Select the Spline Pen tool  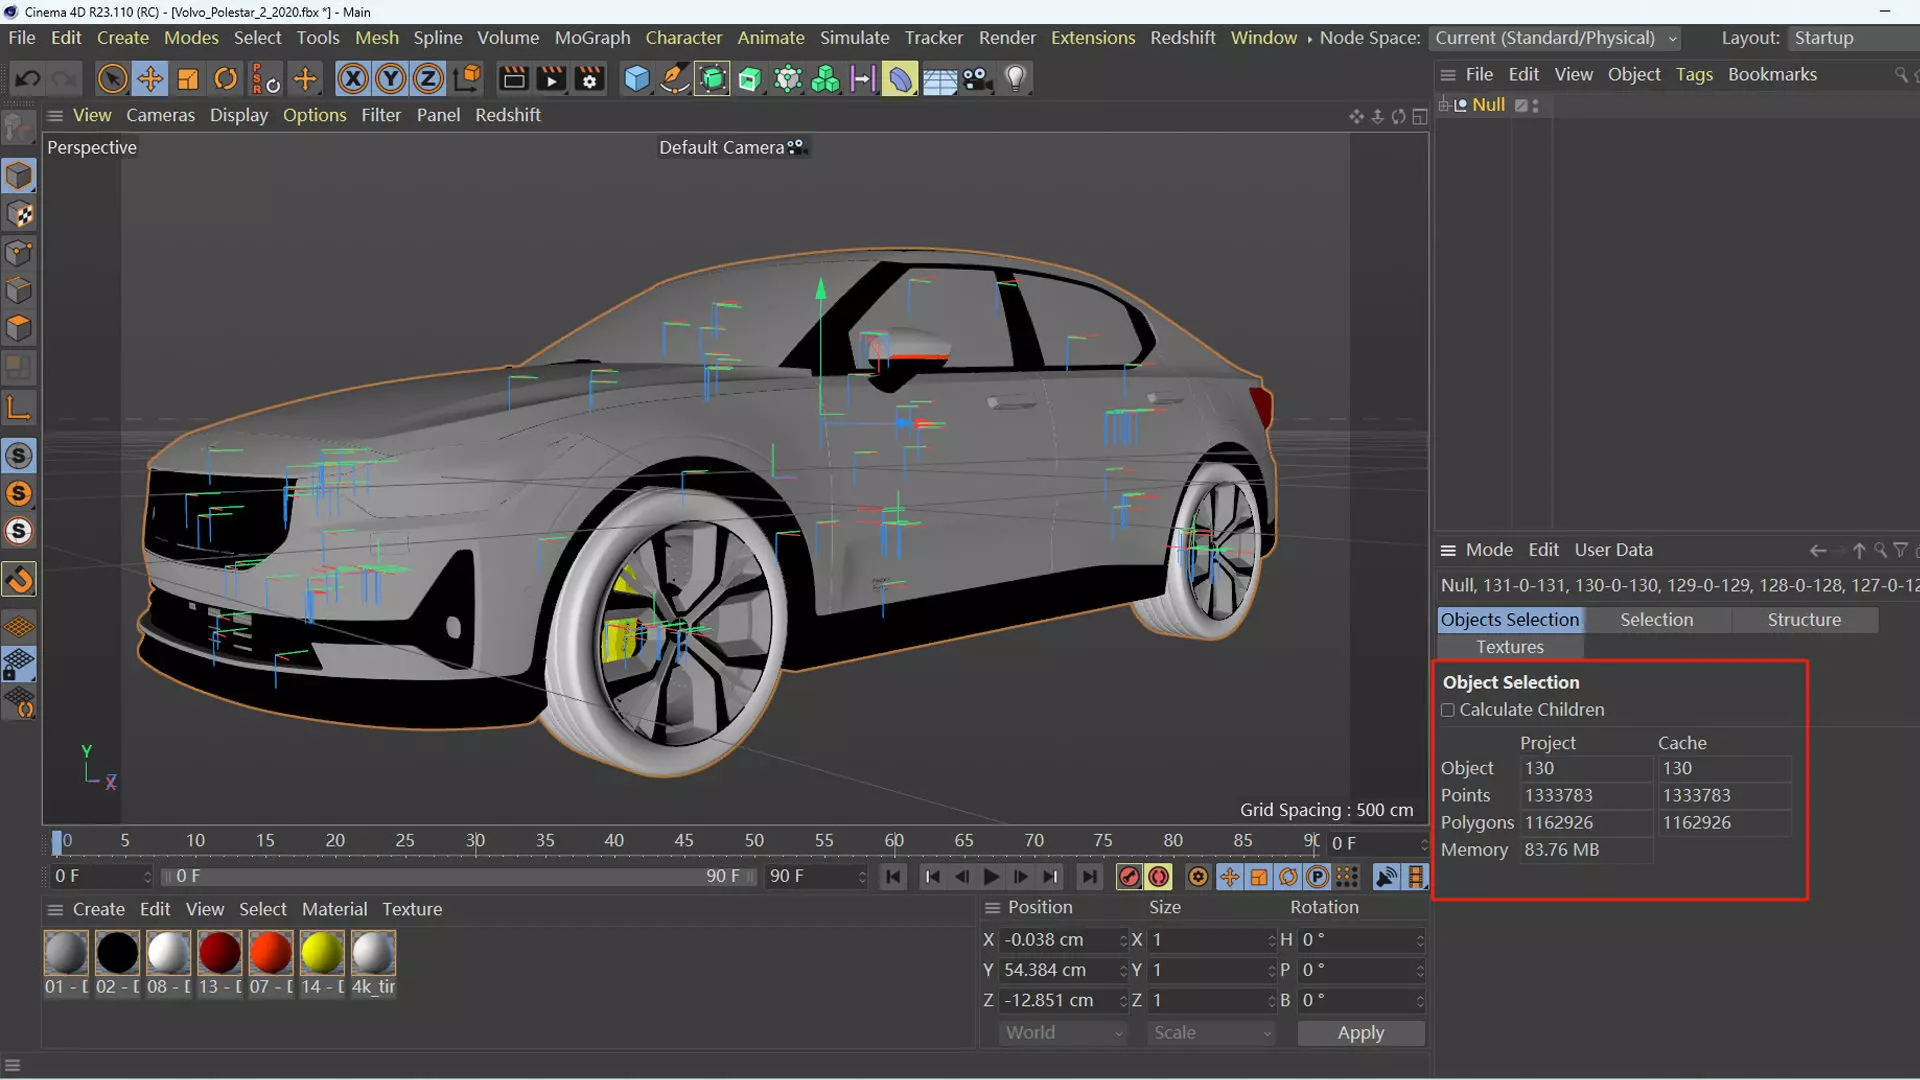tap(675, 78)
